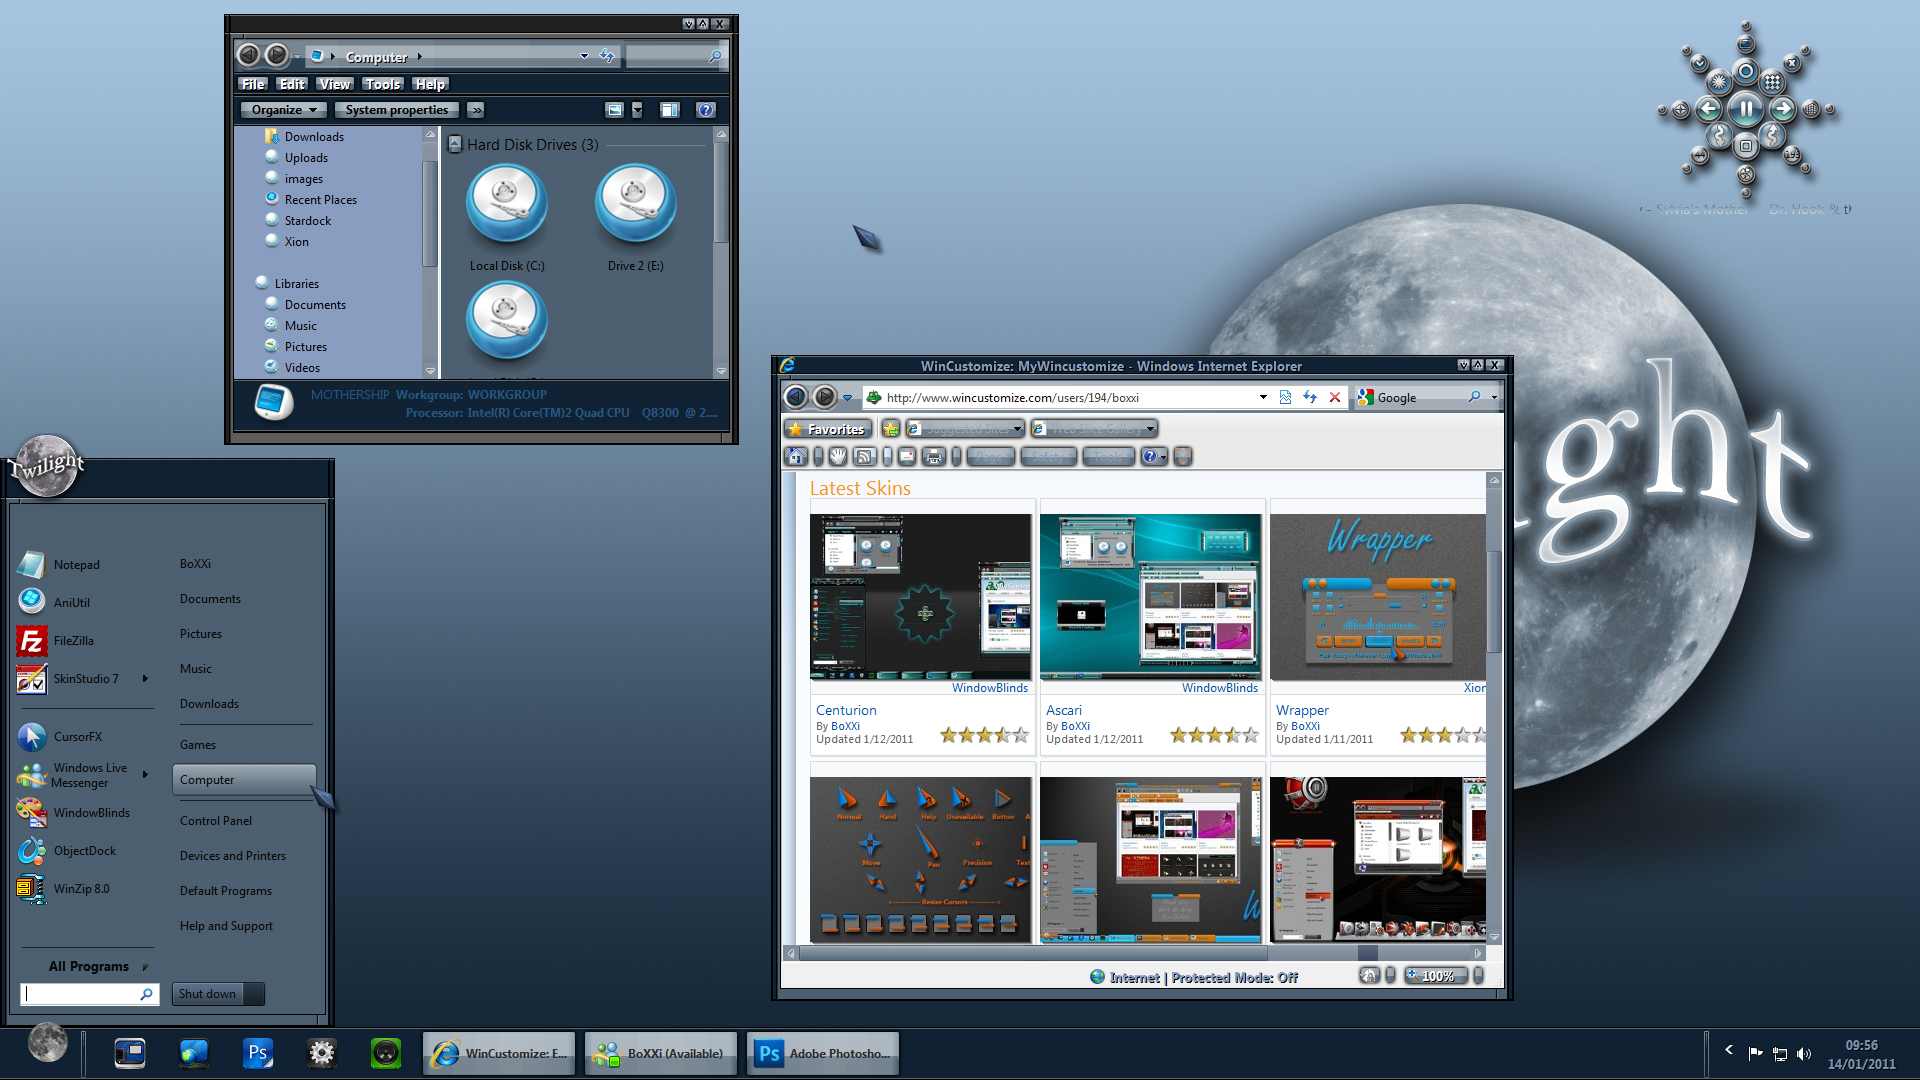Pause playback on the media widget
Image resolution: width=1920 pixels, height=1080 pixels.
pos(1745,109)
